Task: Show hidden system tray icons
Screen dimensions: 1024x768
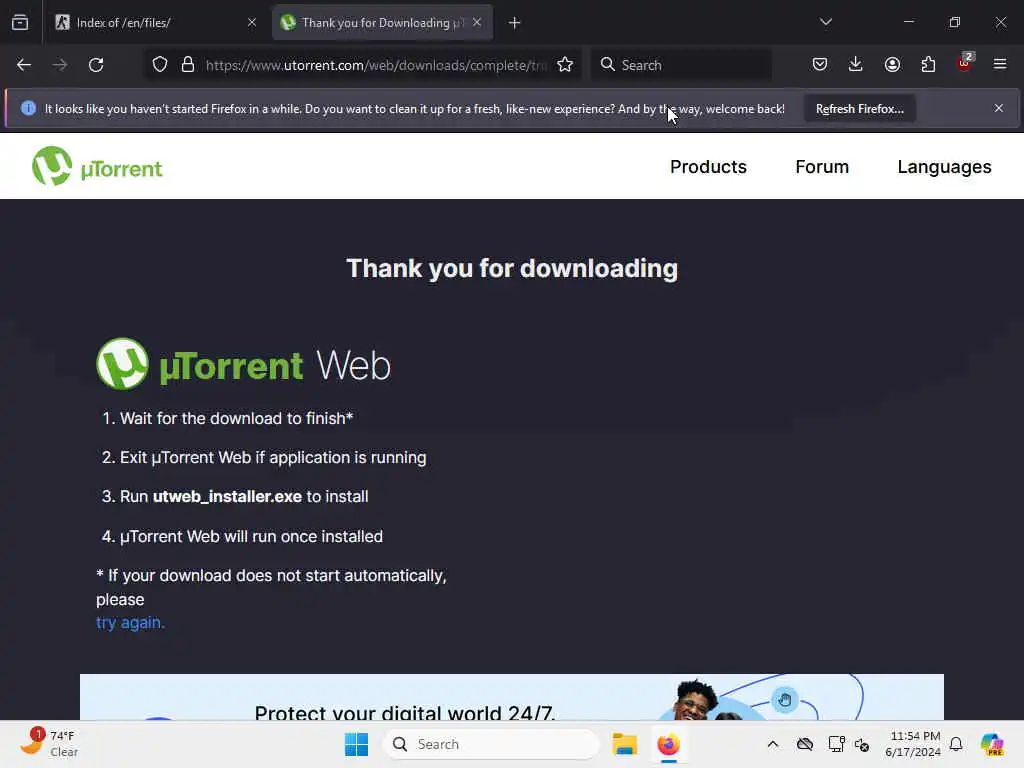Action: [x=773, y=744]
